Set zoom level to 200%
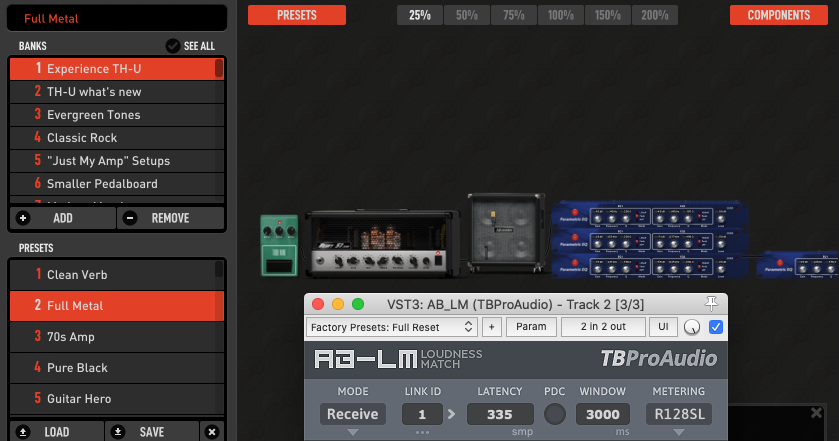This screenshot has height=441, width=839. 655,15
